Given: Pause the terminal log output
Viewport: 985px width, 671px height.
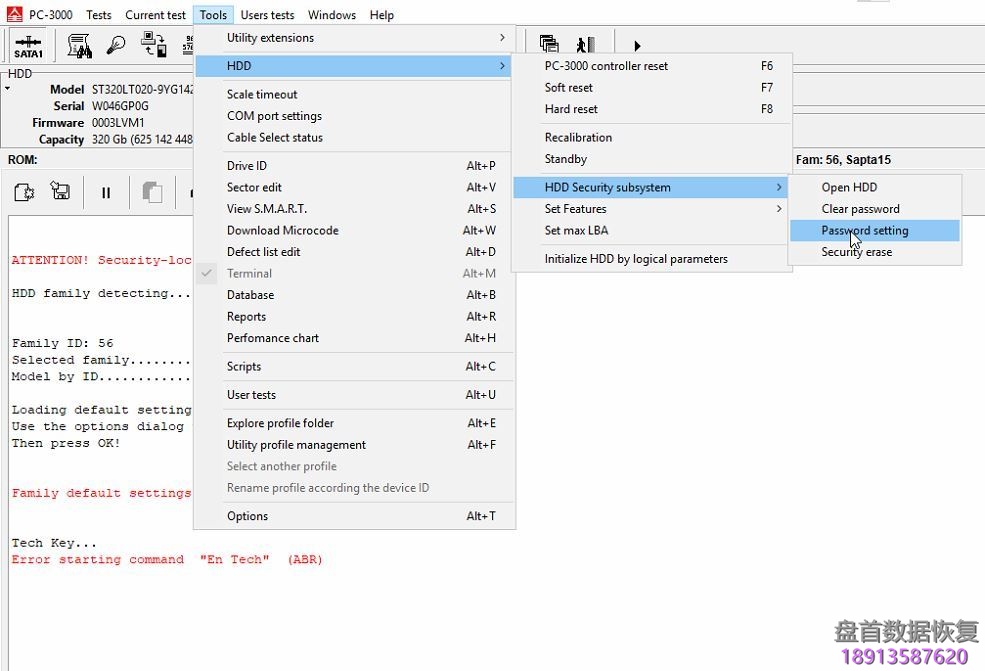Looking at the screenshot, I should click(x=106, y=192).
